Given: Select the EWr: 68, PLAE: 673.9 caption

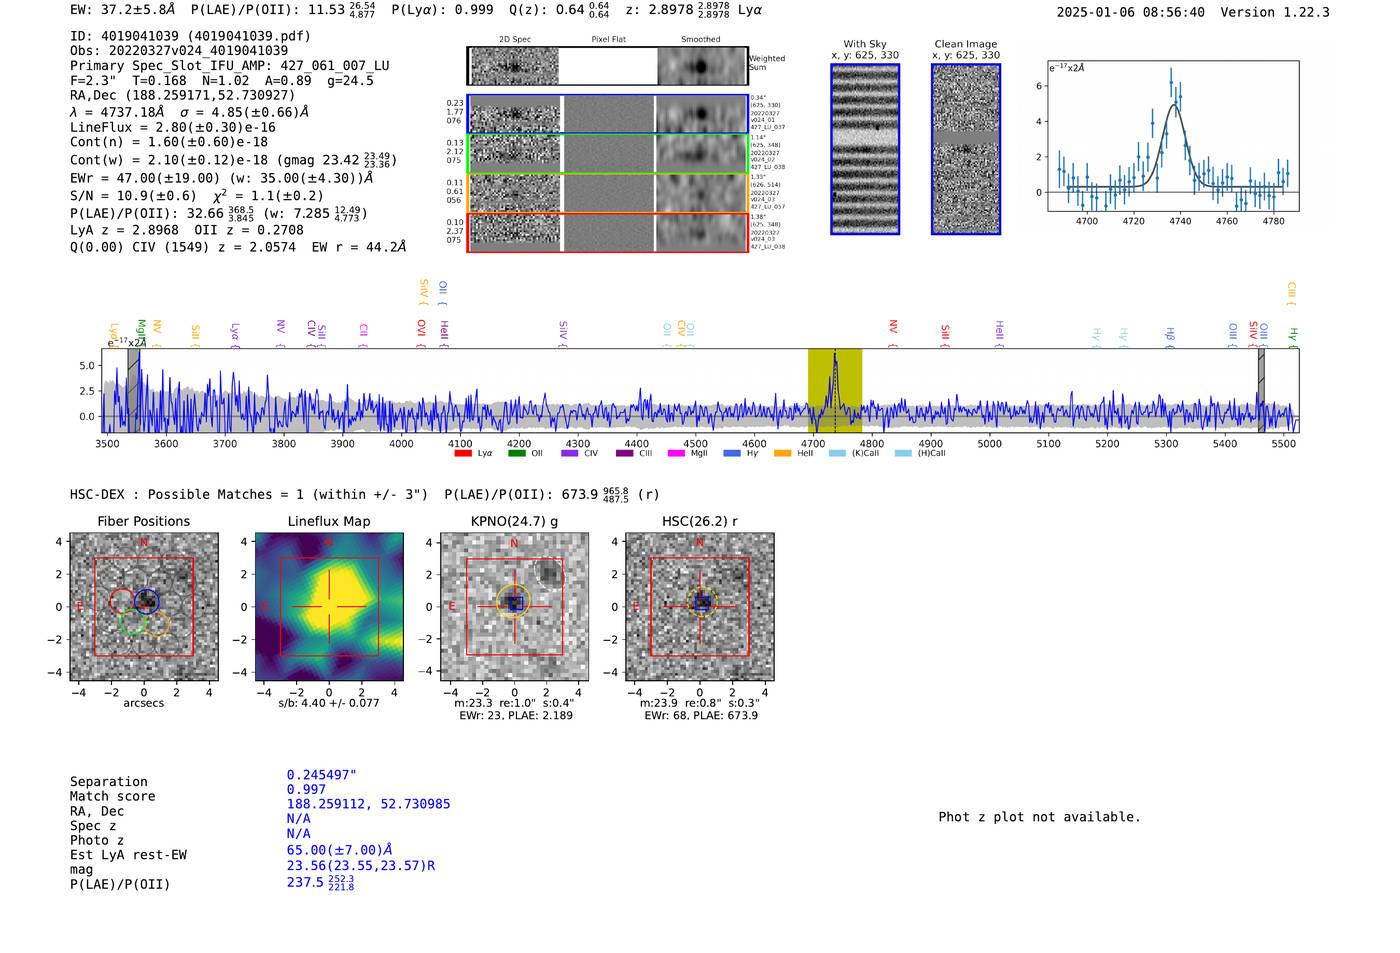Looking at the screenshot, I should click(x=701, y=715).
